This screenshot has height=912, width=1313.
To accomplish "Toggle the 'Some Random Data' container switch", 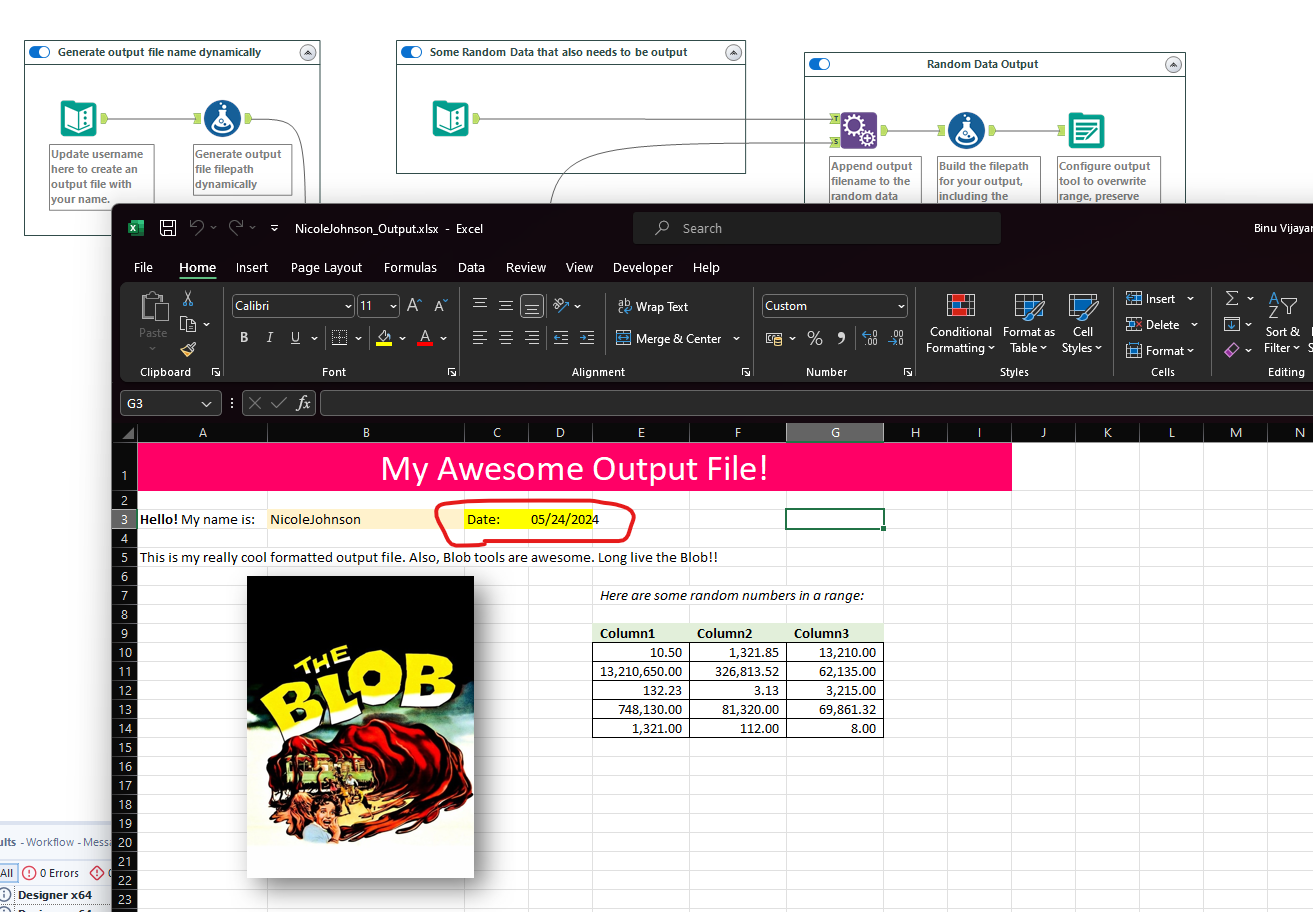I will (x=411, y=52).
